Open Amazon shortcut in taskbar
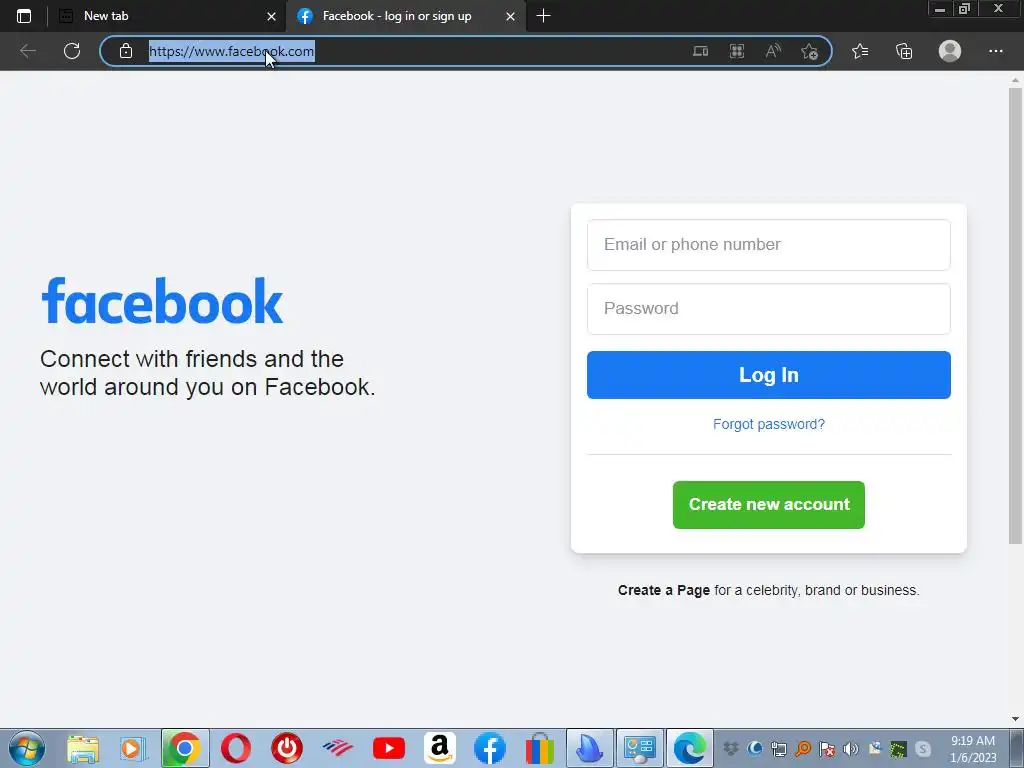1024x768 pixels. coord(440,748)
